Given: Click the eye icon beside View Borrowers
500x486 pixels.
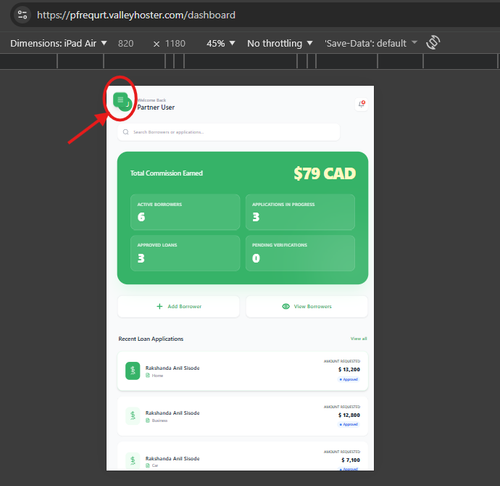Looking at the screenshot, I should [286, 306].
